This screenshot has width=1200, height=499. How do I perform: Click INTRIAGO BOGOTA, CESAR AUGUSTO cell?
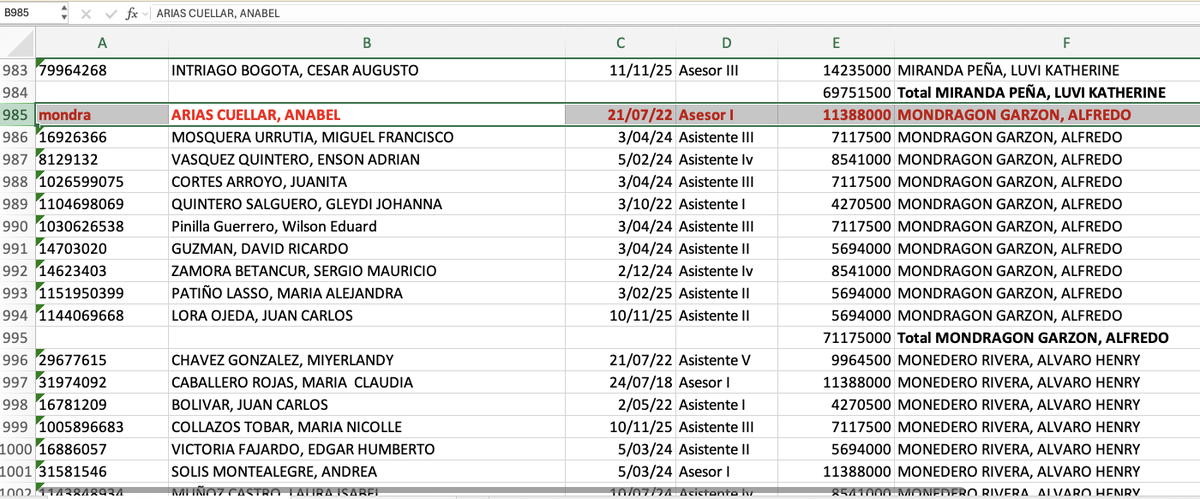367,71
